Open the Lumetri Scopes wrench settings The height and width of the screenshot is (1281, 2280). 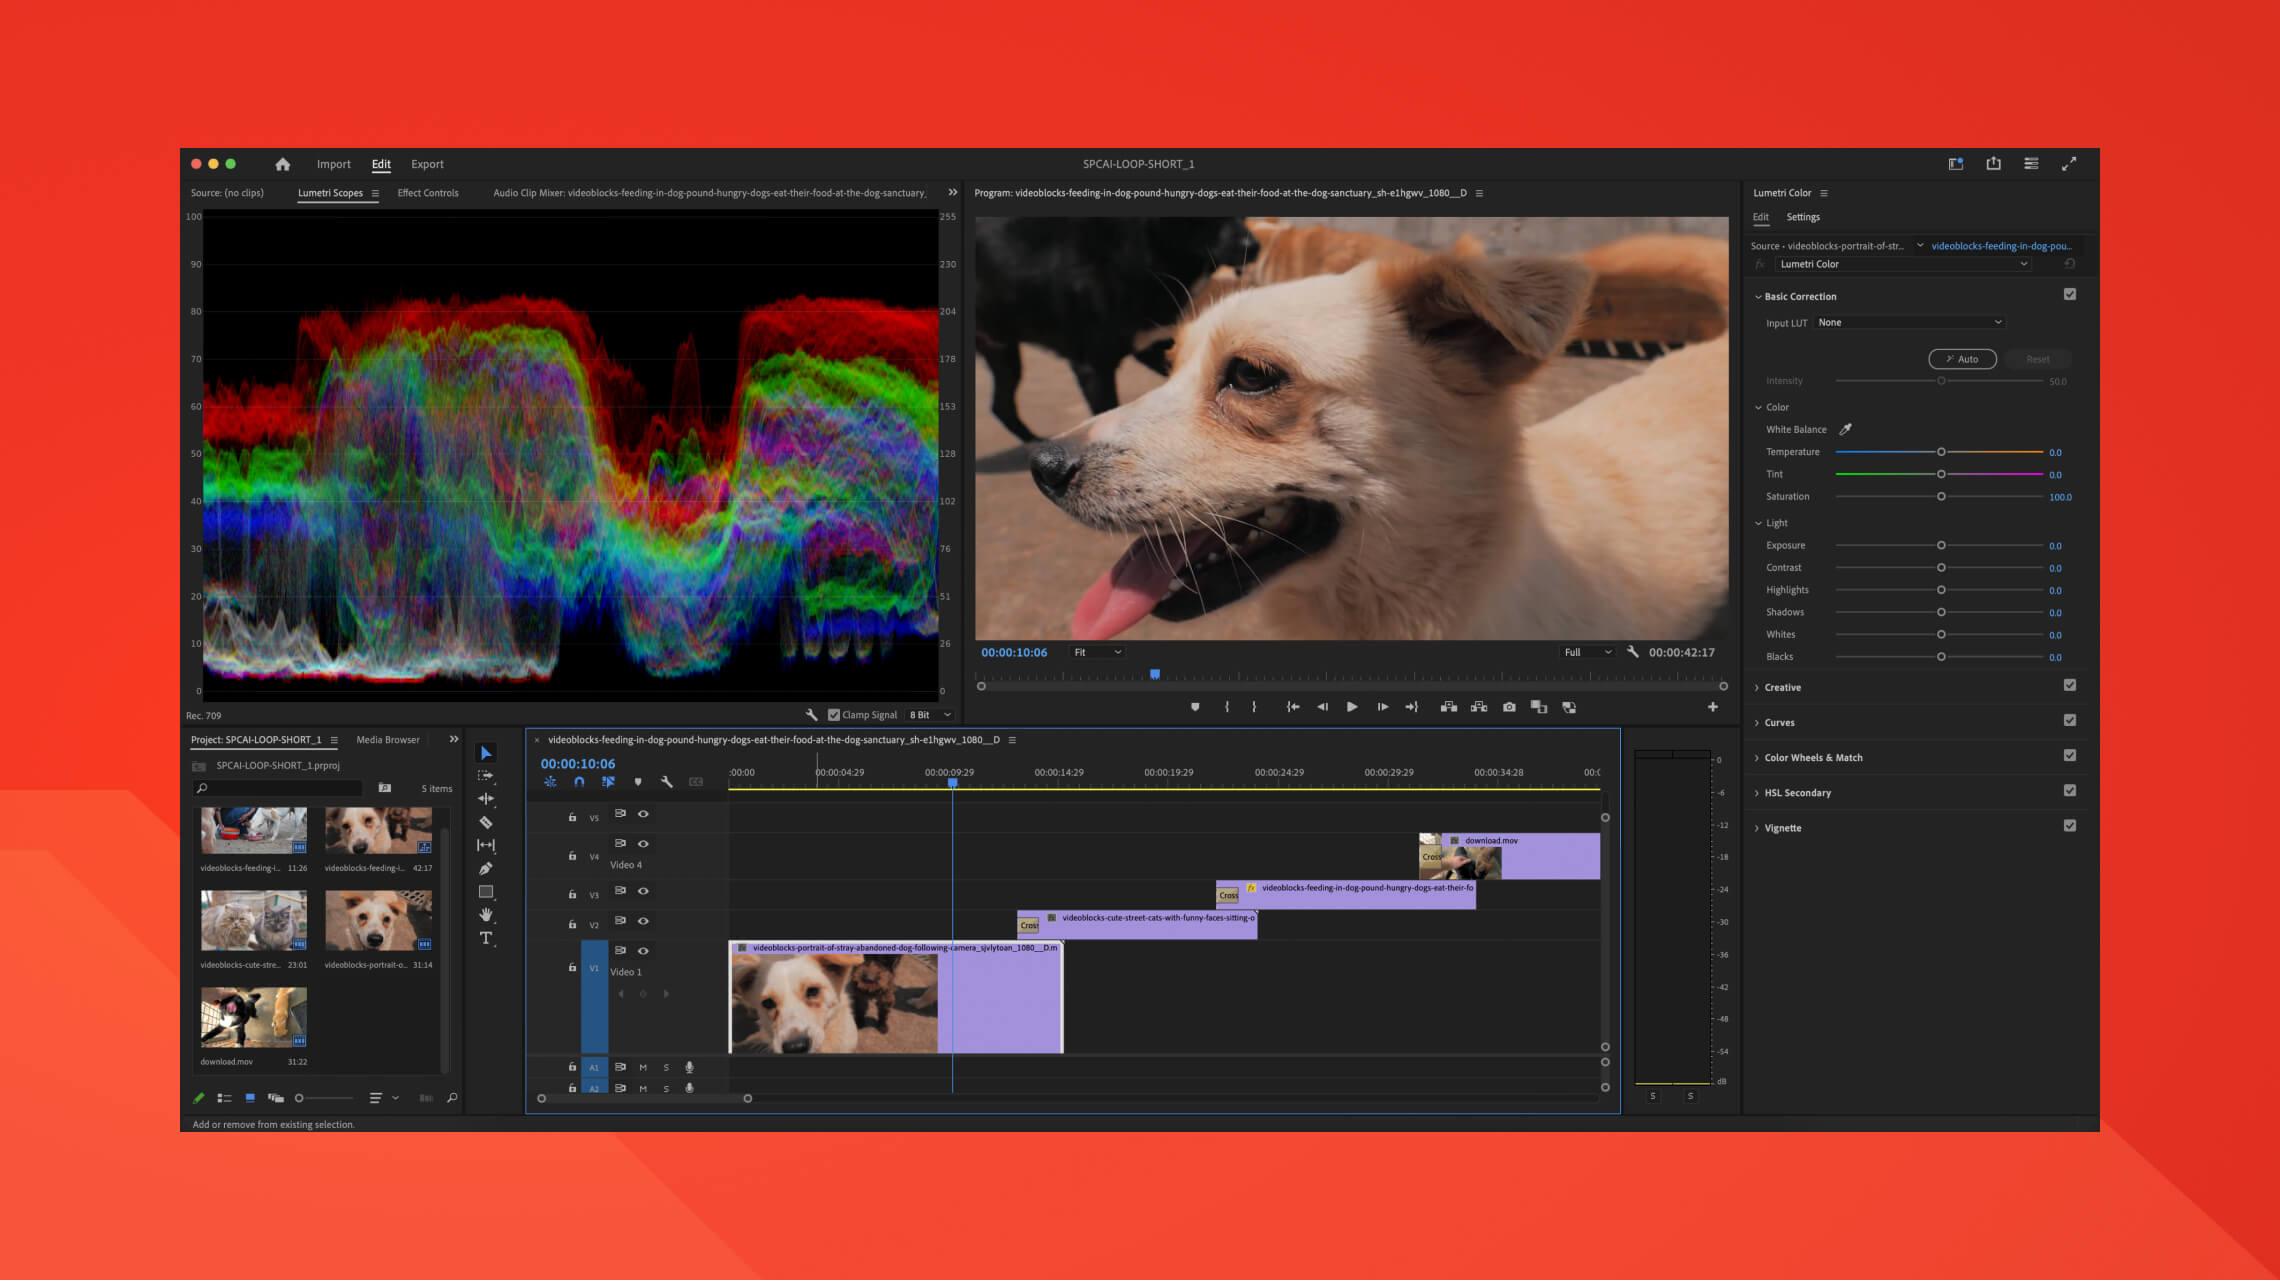(x=812, y=715)
